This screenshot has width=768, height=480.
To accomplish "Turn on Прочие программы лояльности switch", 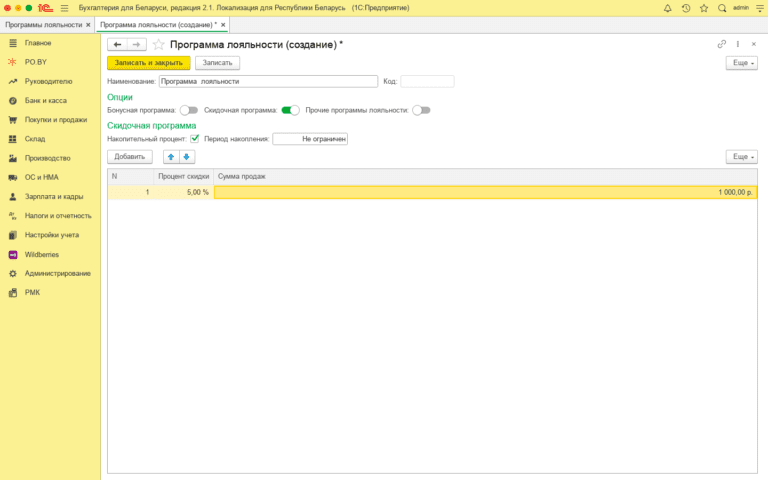I will click(421, 110).
